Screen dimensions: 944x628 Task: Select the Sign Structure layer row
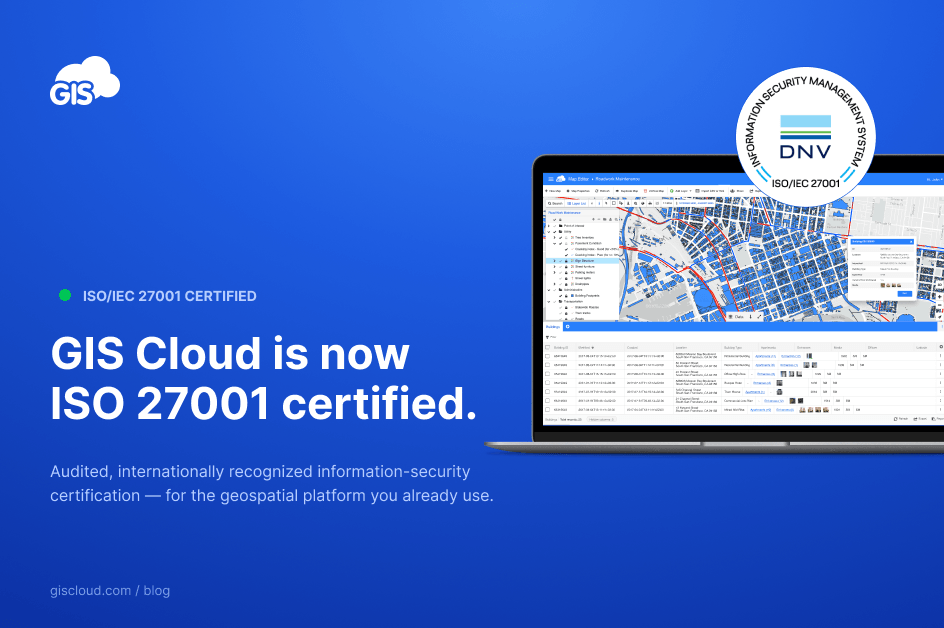coord(582,261)
